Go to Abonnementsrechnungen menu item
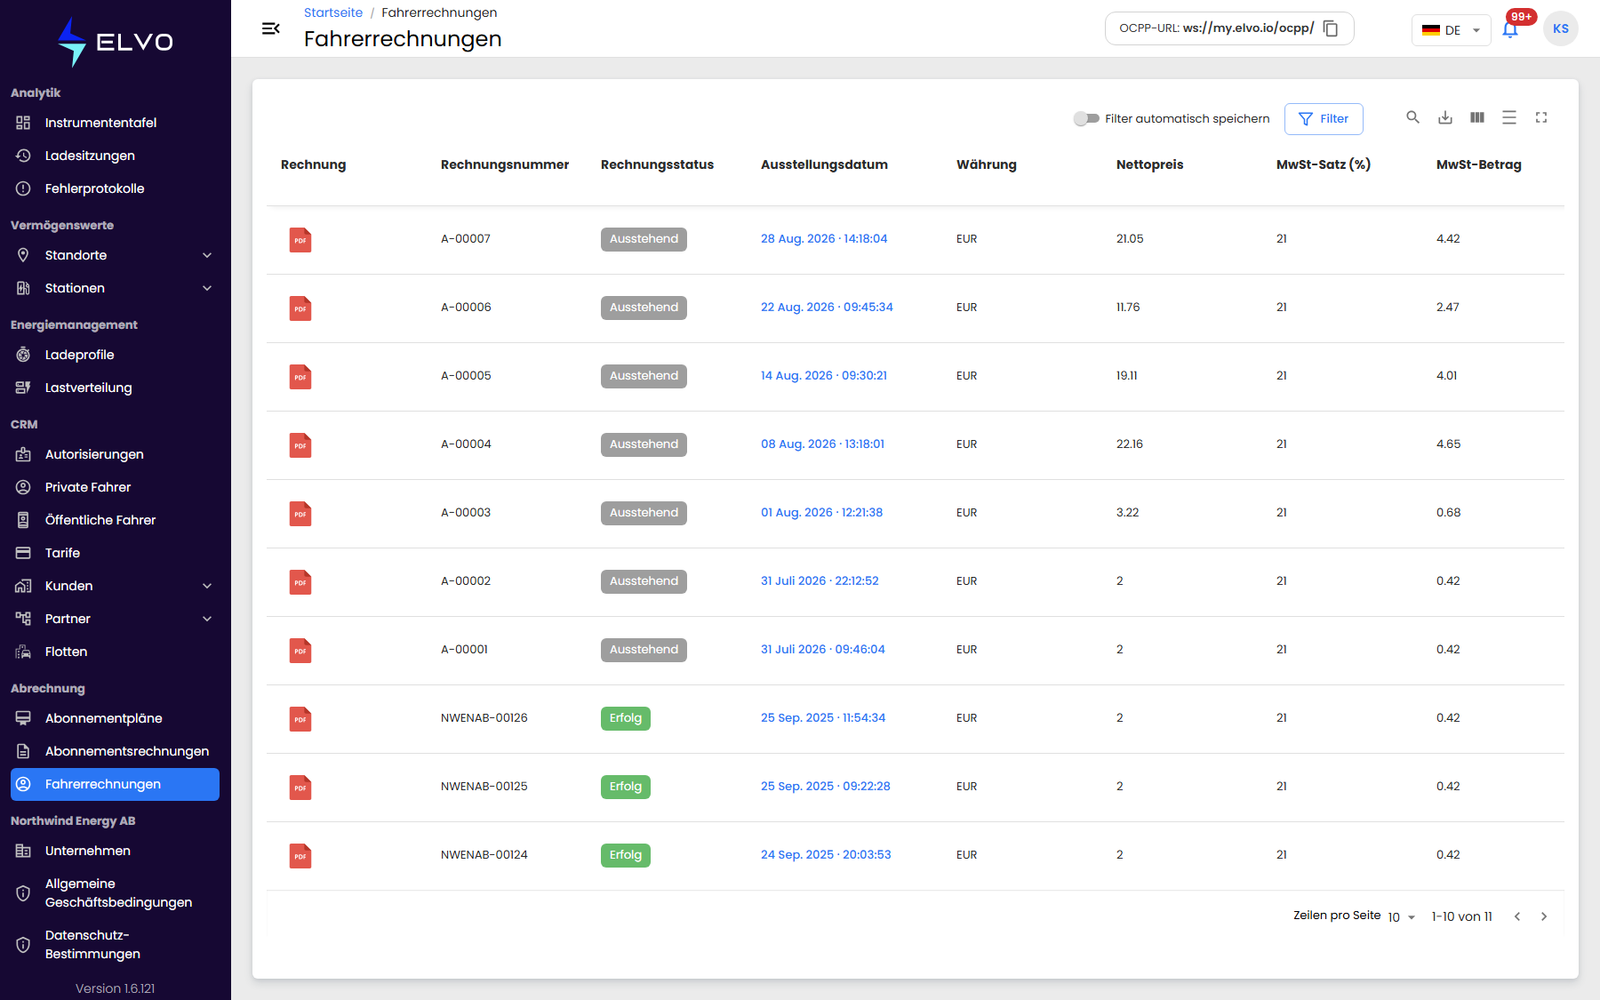 click(x=115, y=752)
